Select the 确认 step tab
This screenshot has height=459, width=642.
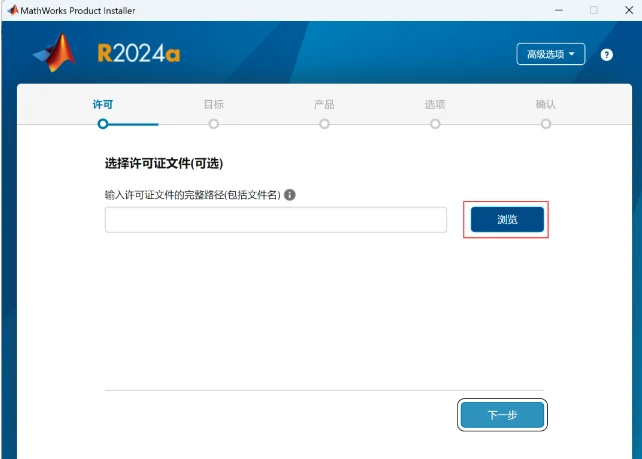tap(546, 104)
